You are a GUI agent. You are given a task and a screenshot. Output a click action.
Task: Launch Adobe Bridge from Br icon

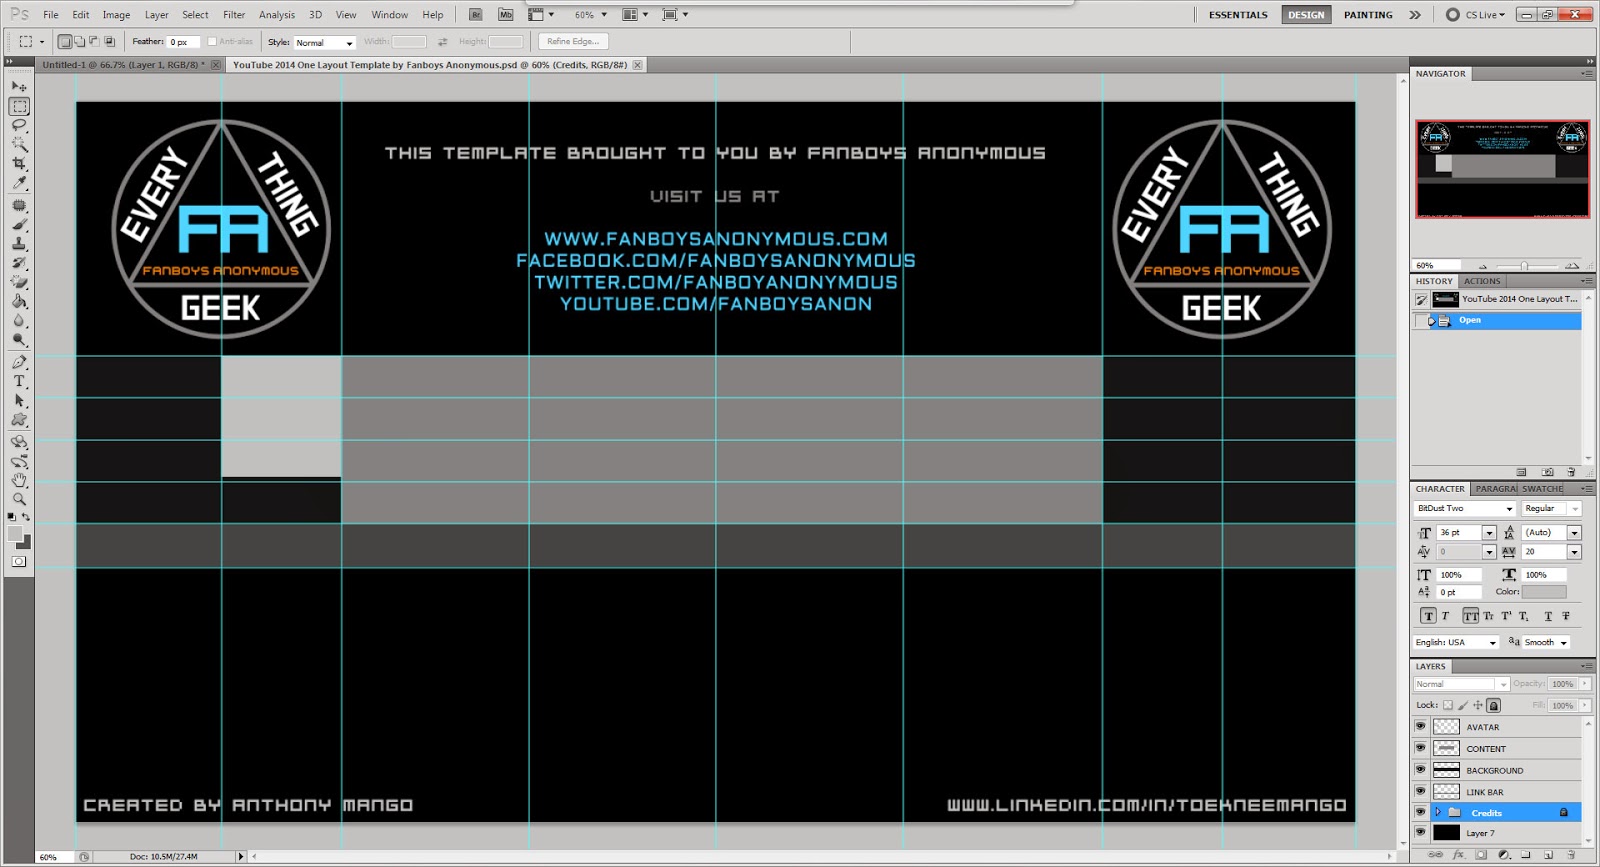(476, 15)
